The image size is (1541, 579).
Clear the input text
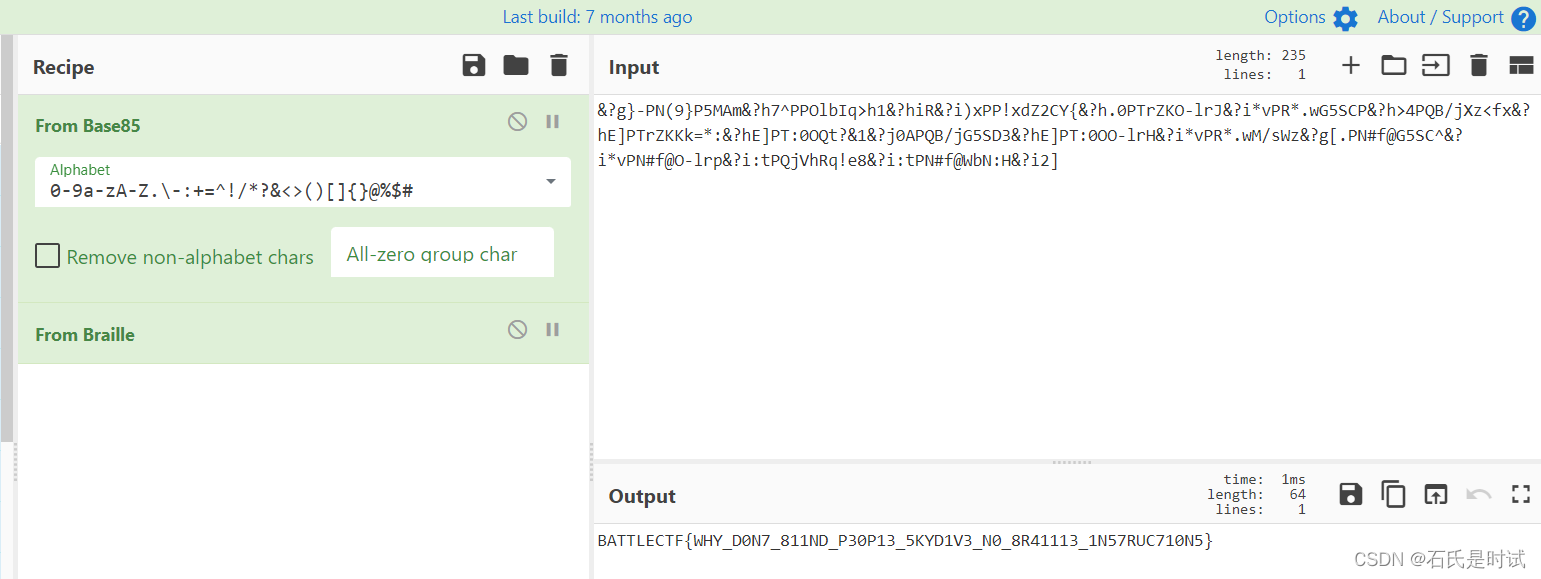(x=1480, y=64)
